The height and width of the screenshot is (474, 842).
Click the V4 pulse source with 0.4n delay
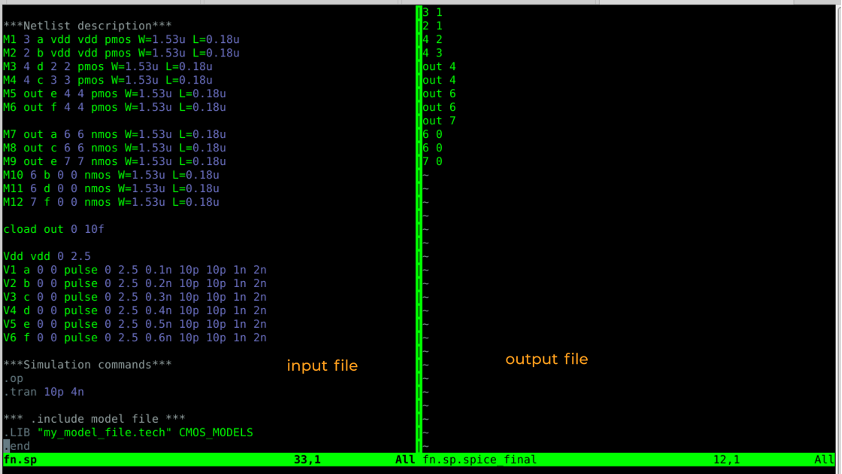point(135,311)
